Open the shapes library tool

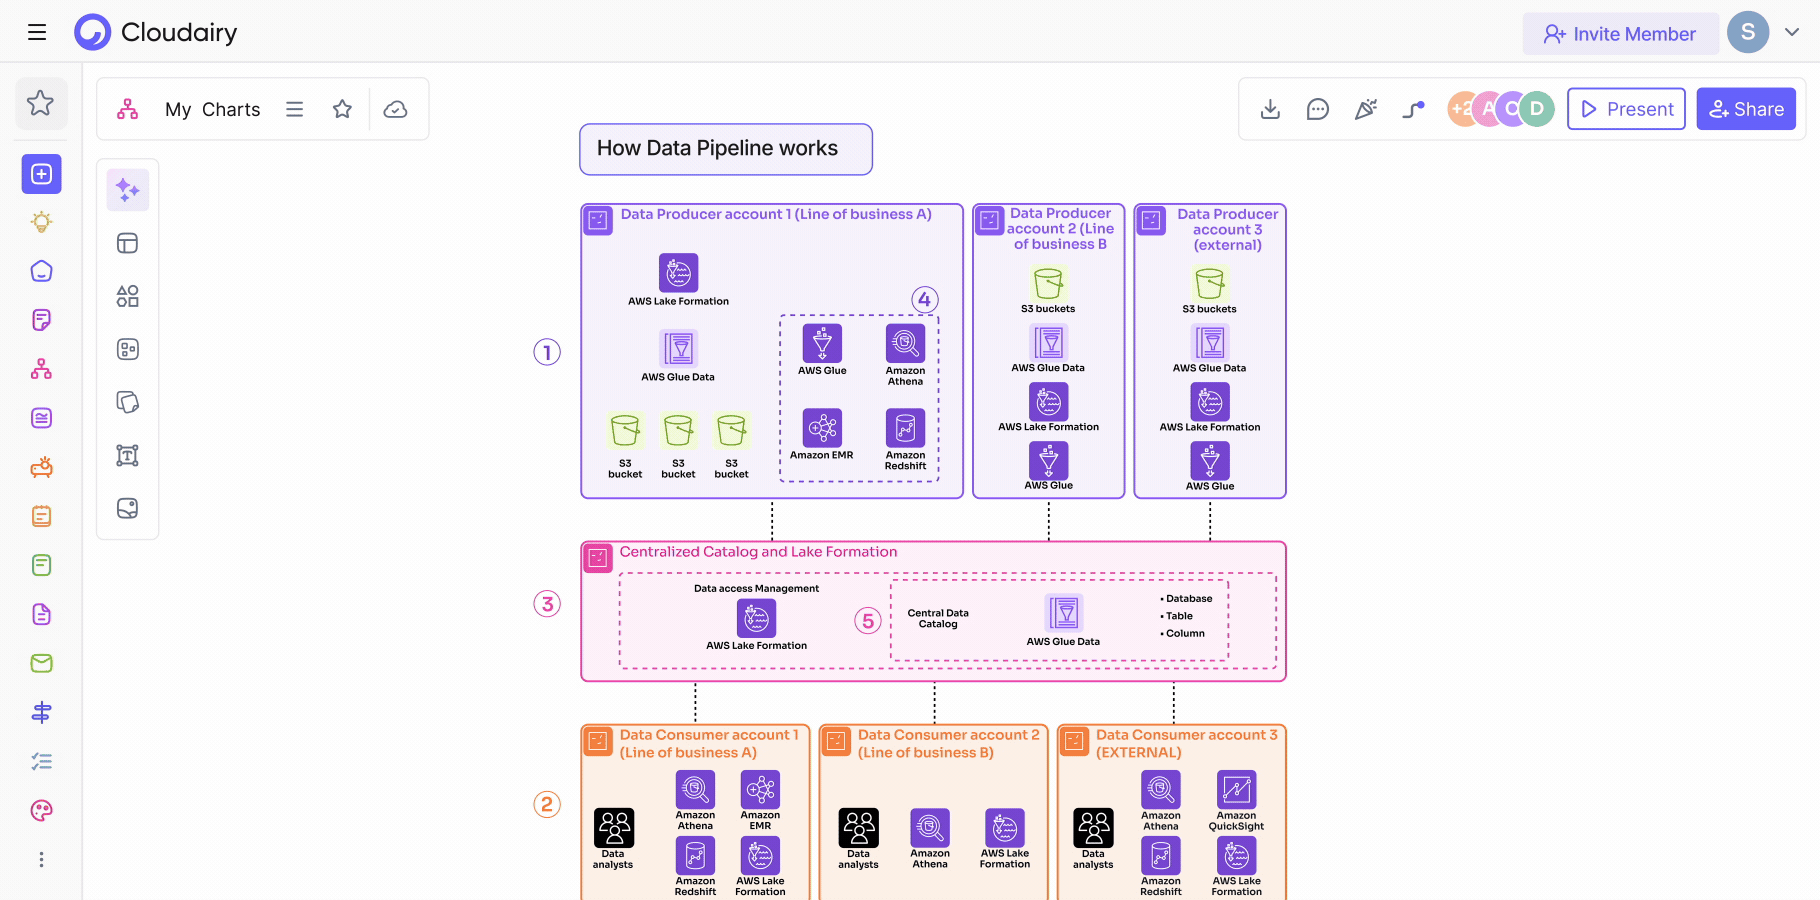[x=128, y=296]
